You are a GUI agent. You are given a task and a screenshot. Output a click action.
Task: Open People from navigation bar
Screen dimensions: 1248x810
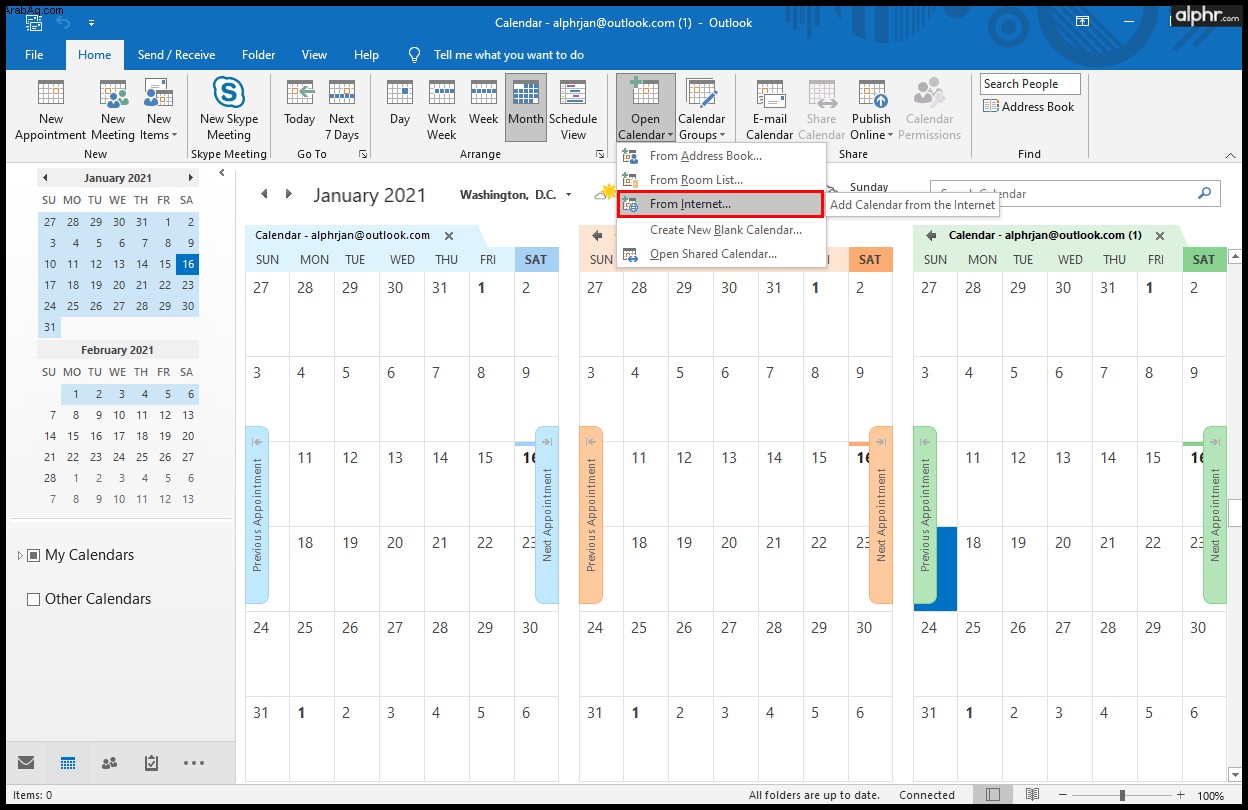point(109,763)
